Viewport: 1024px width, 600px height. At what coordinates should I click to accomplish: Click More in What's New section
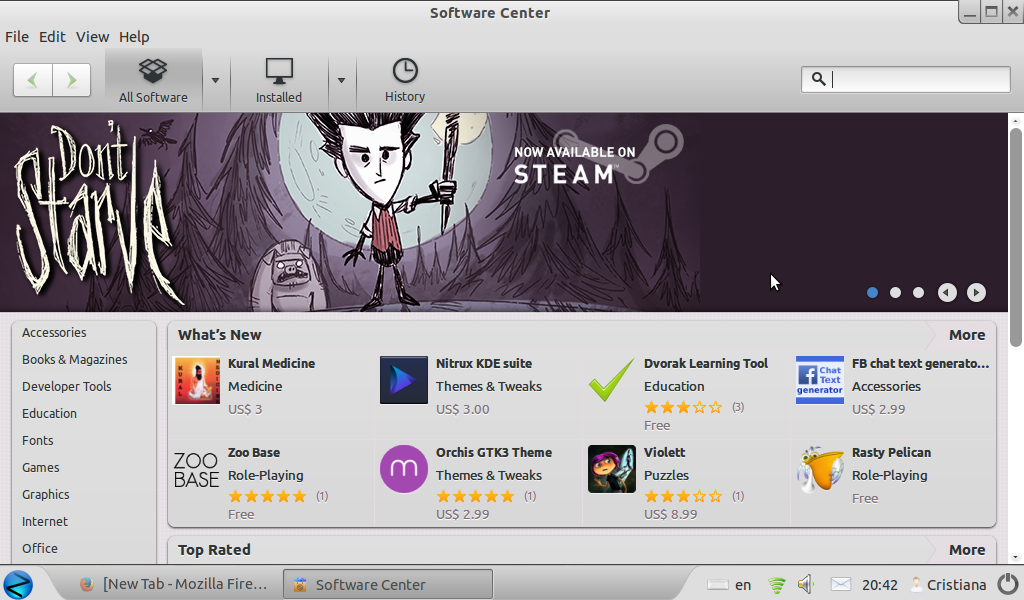[967, 335]
